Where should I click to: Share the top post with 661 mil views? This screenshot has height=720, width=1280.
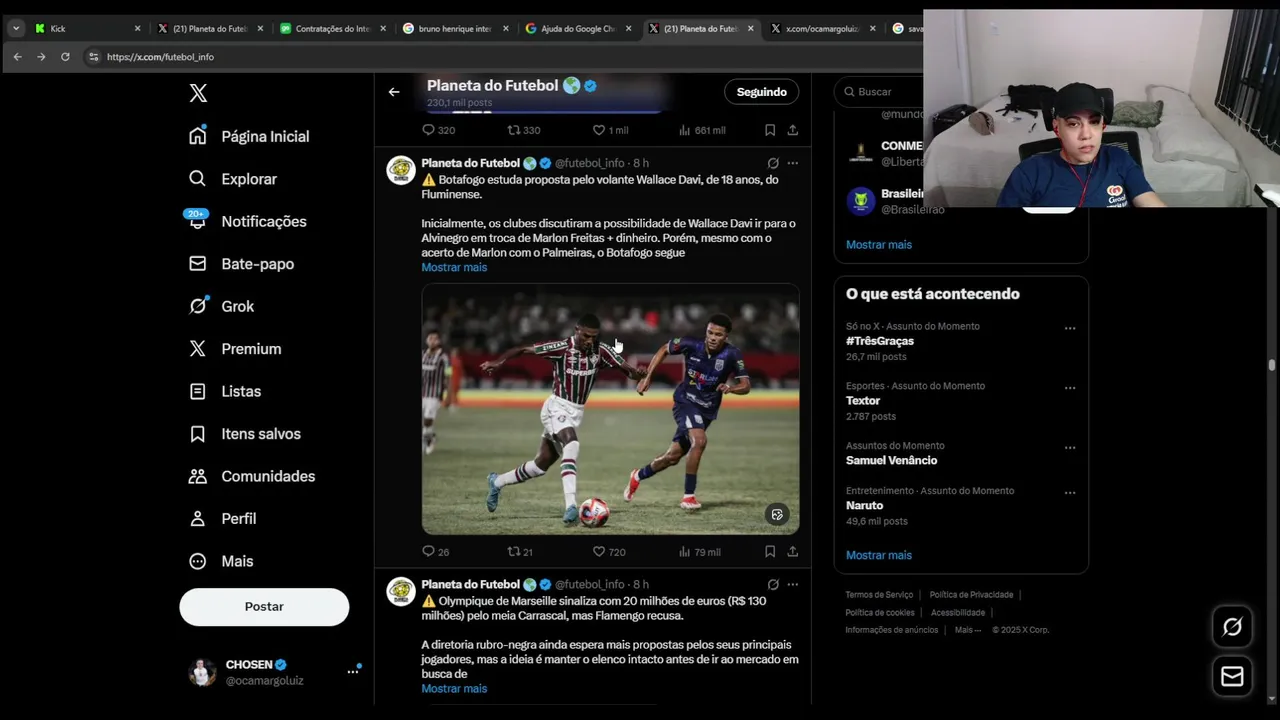792,130
